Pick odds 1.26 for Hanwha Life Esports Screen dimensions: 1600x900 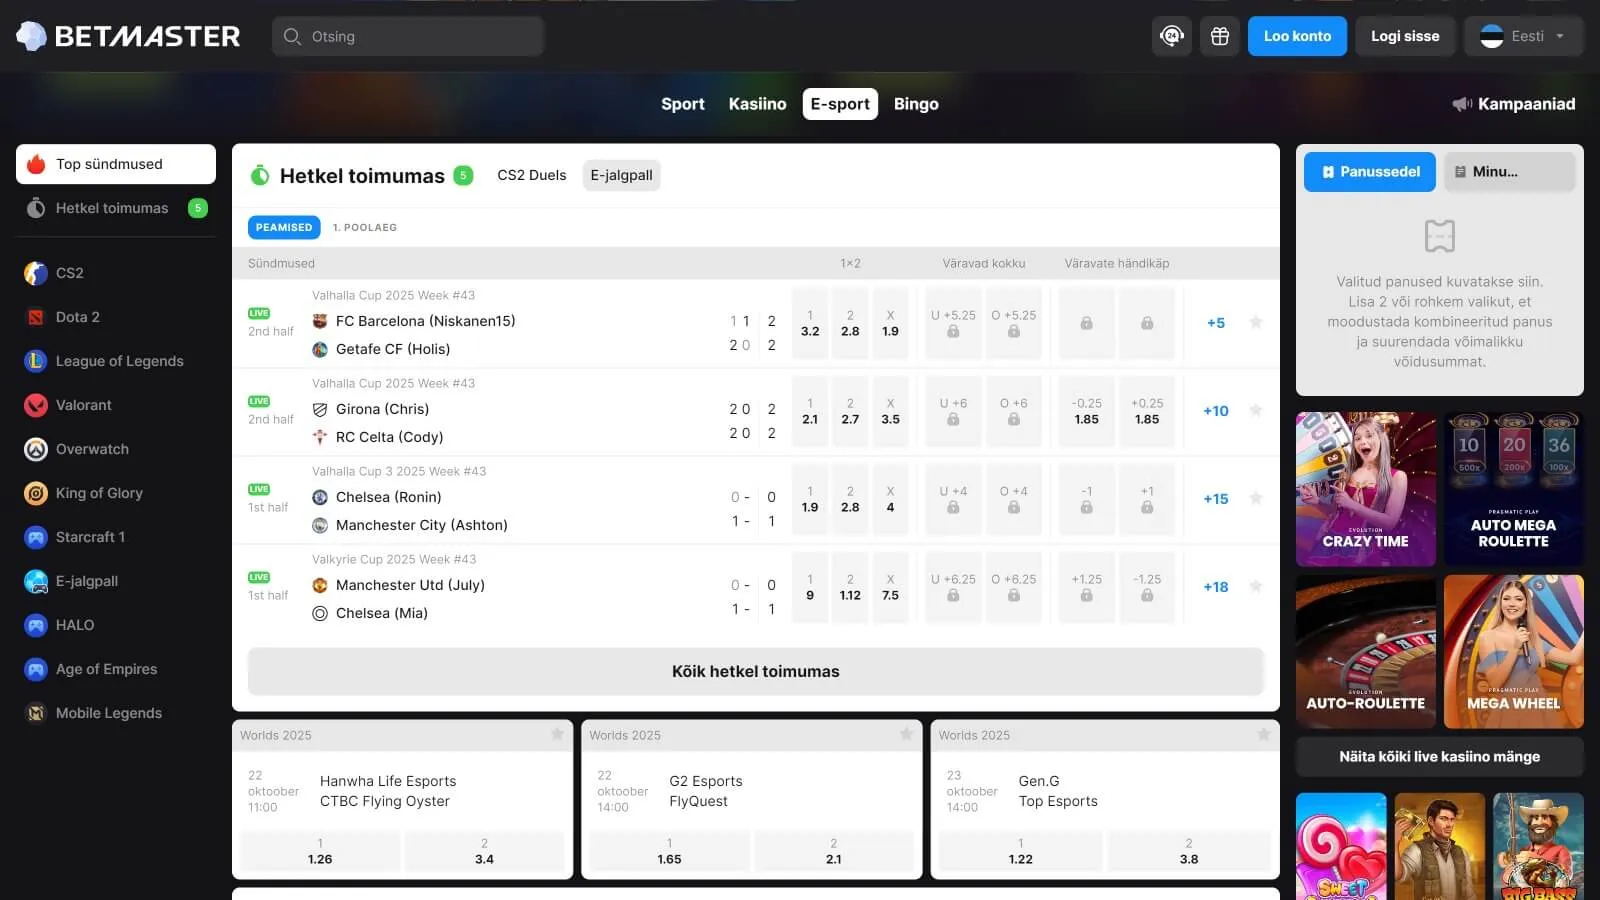[320, 851]
